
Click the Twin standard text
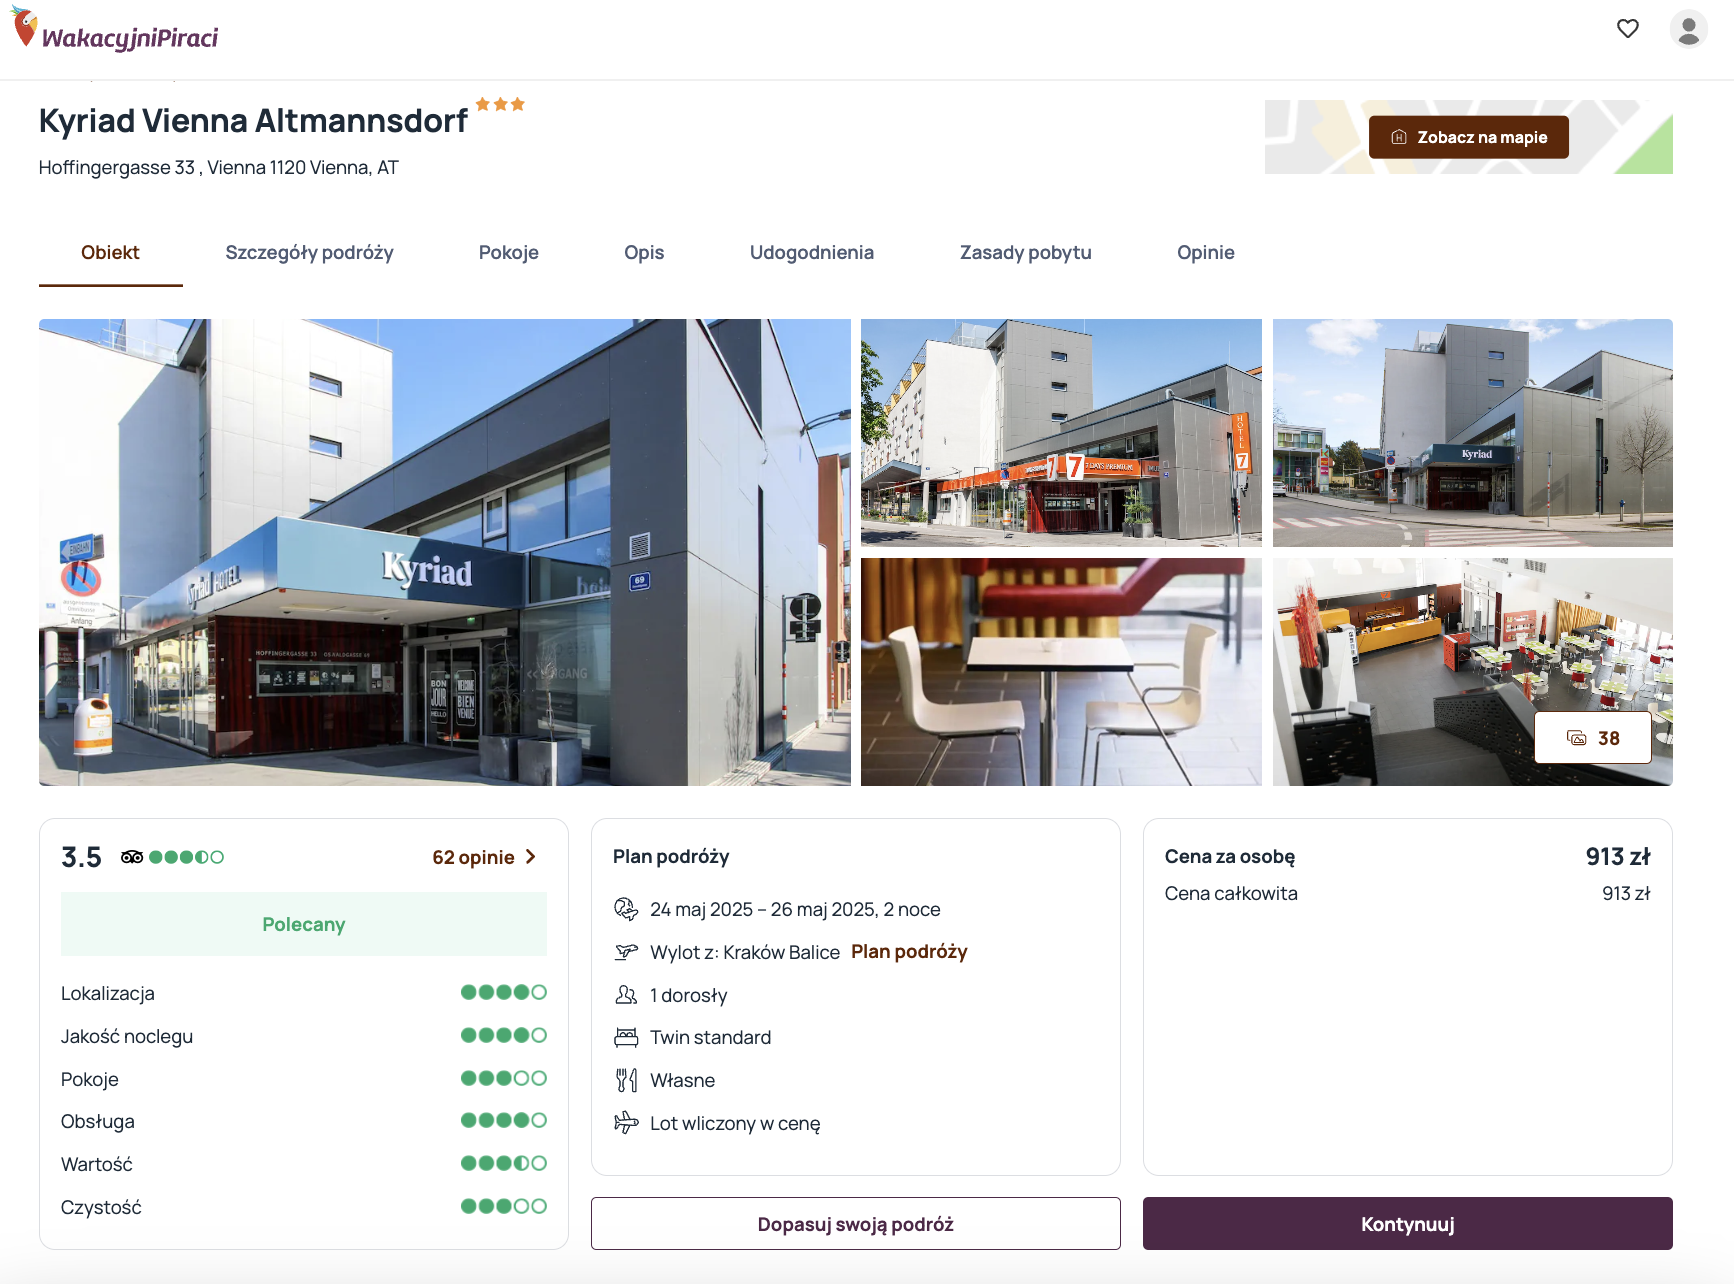710,1037
